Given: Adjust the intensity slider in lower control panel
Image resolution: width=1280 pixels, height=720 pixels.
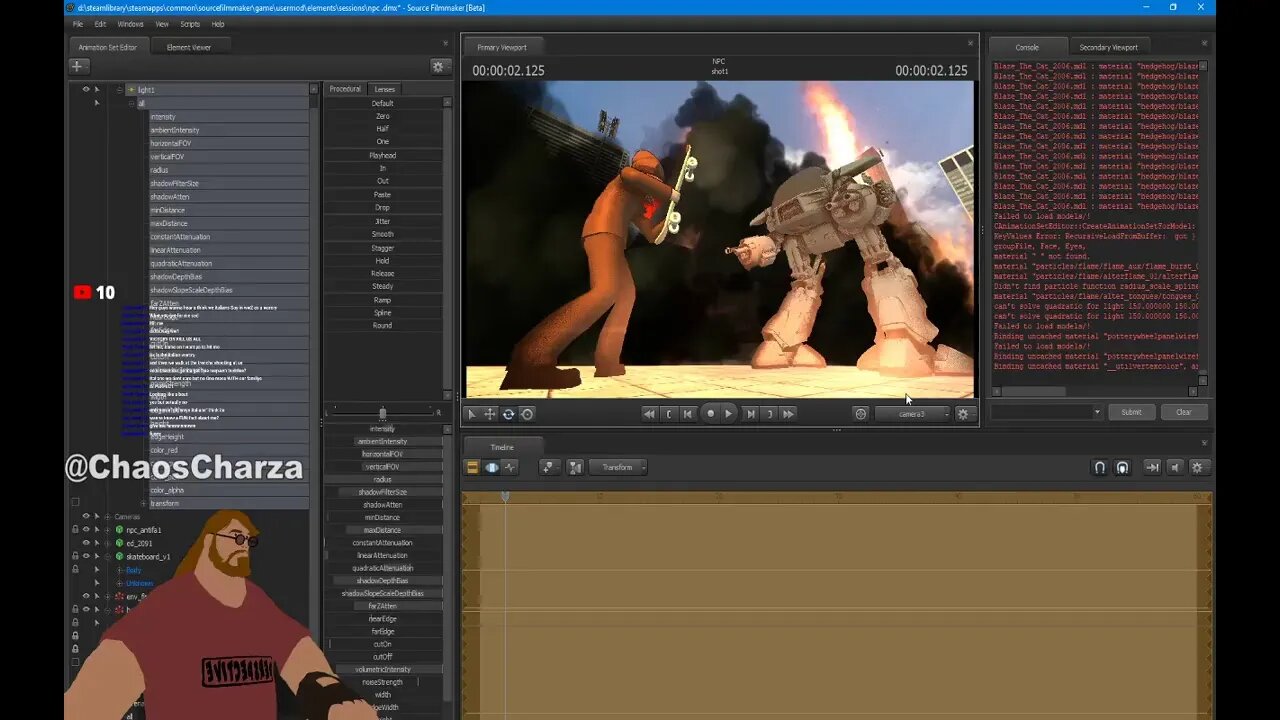Looking at the screenshot, I should point(382,429).
